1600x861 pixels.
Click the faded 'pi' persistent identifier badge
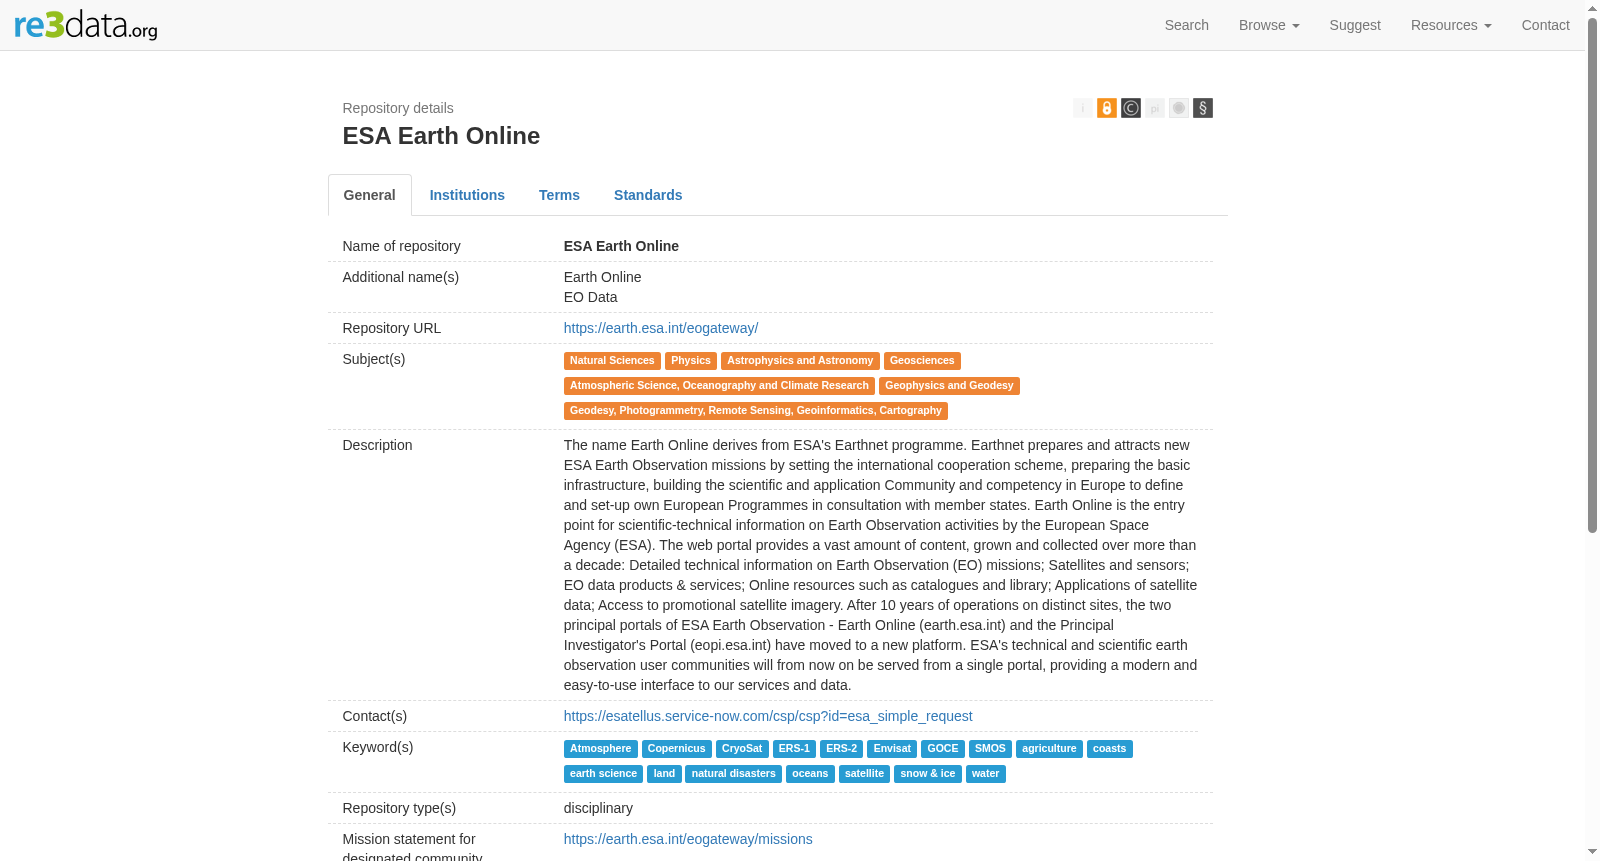(1155, 108)
